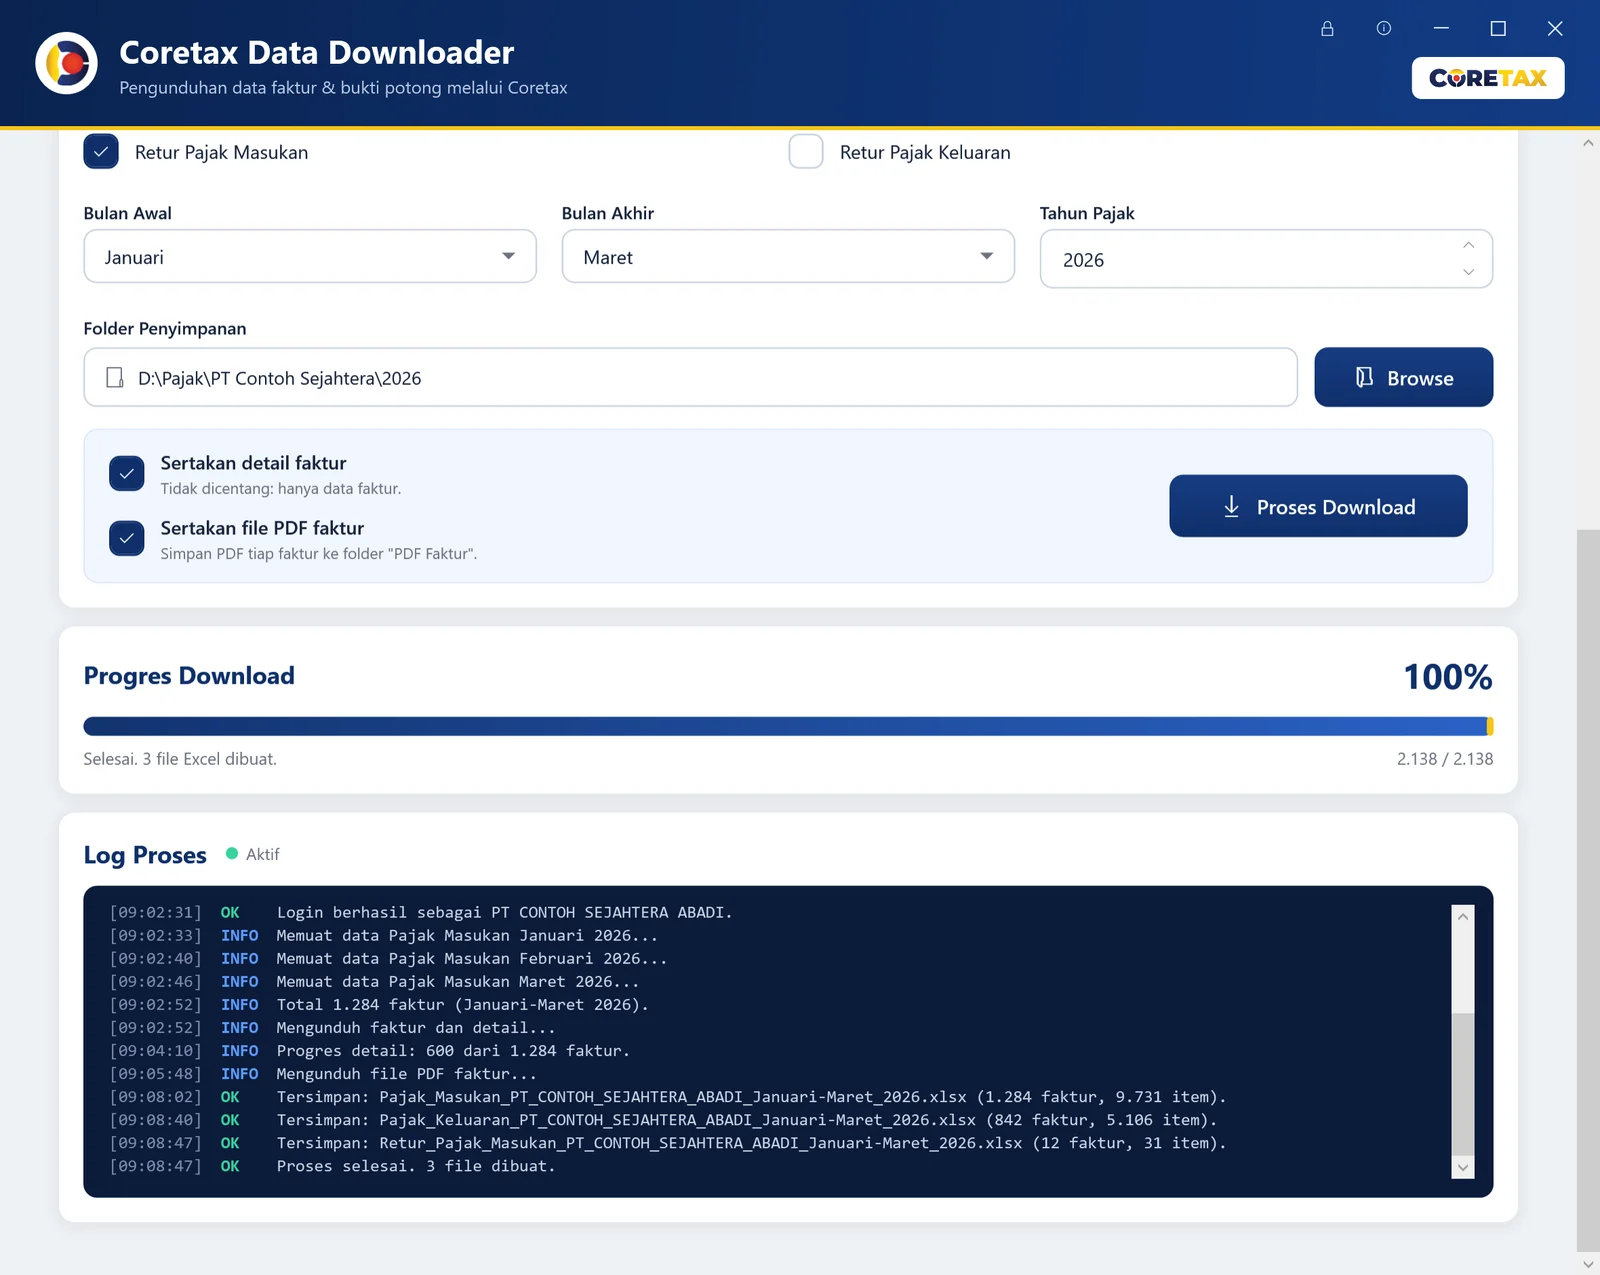Image resolution: width=1600 pixels, height=1275 pixels.
Task: Click the log panel scroll down arrow
Action: click(1463, 1167)
